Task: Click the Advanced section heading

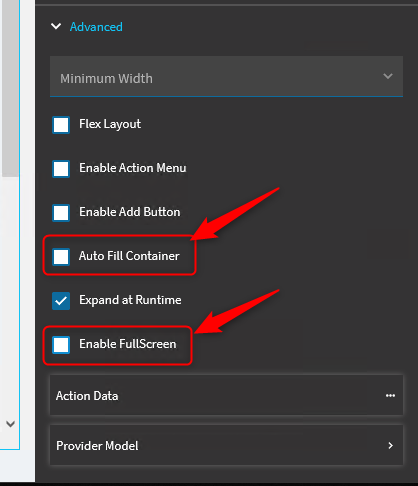Action: tap(96, 27)
